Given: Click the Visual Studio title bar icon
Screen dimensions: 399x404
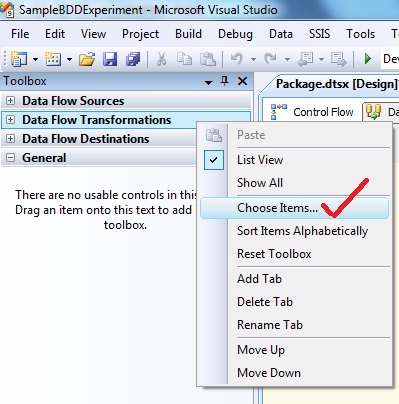Looking at the screenshot, I should tap(7, 9).
